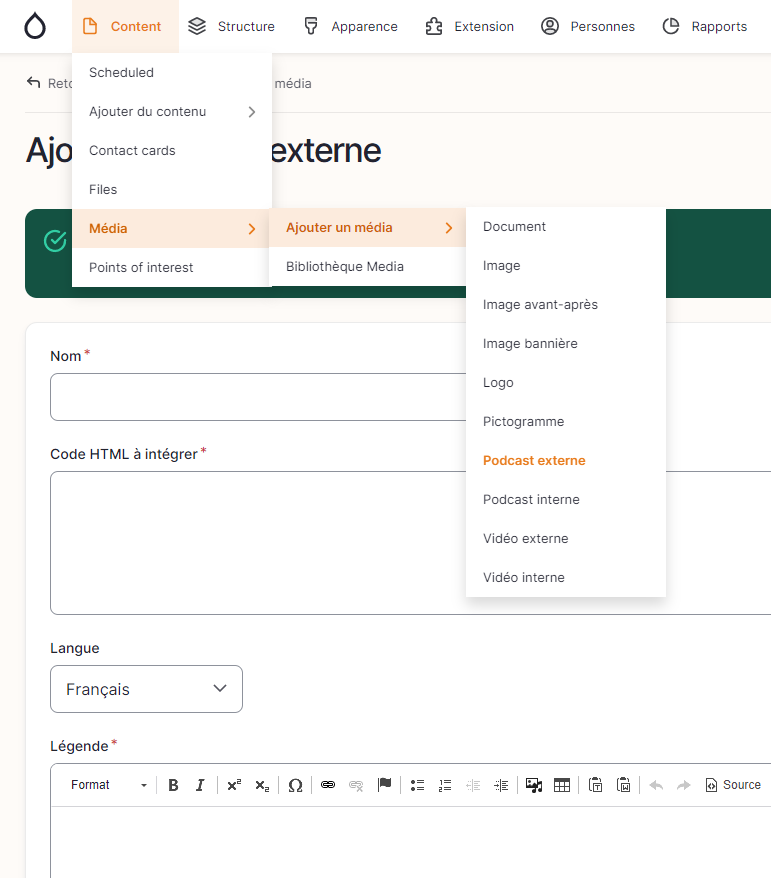Open Bibliothèque Media menu entry

coord(344,267)
